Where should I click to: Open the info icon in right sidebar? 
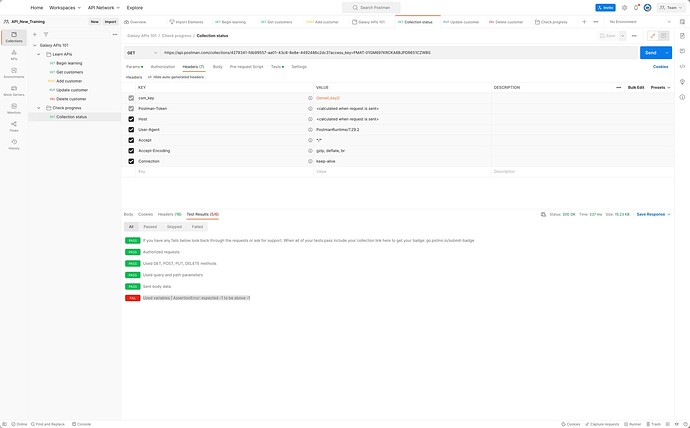682,97
